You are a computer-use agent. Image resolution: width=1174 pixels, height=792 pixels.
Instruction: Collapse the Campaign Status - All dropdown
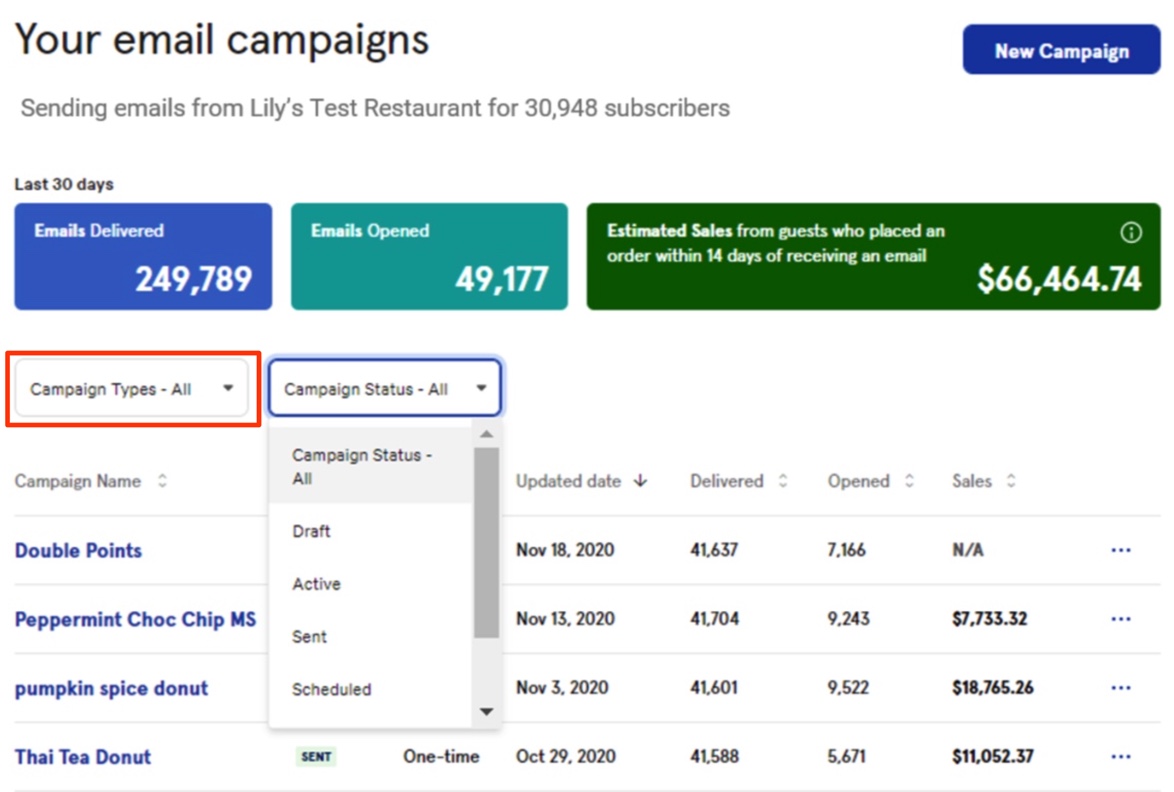[x=385, y=389]
